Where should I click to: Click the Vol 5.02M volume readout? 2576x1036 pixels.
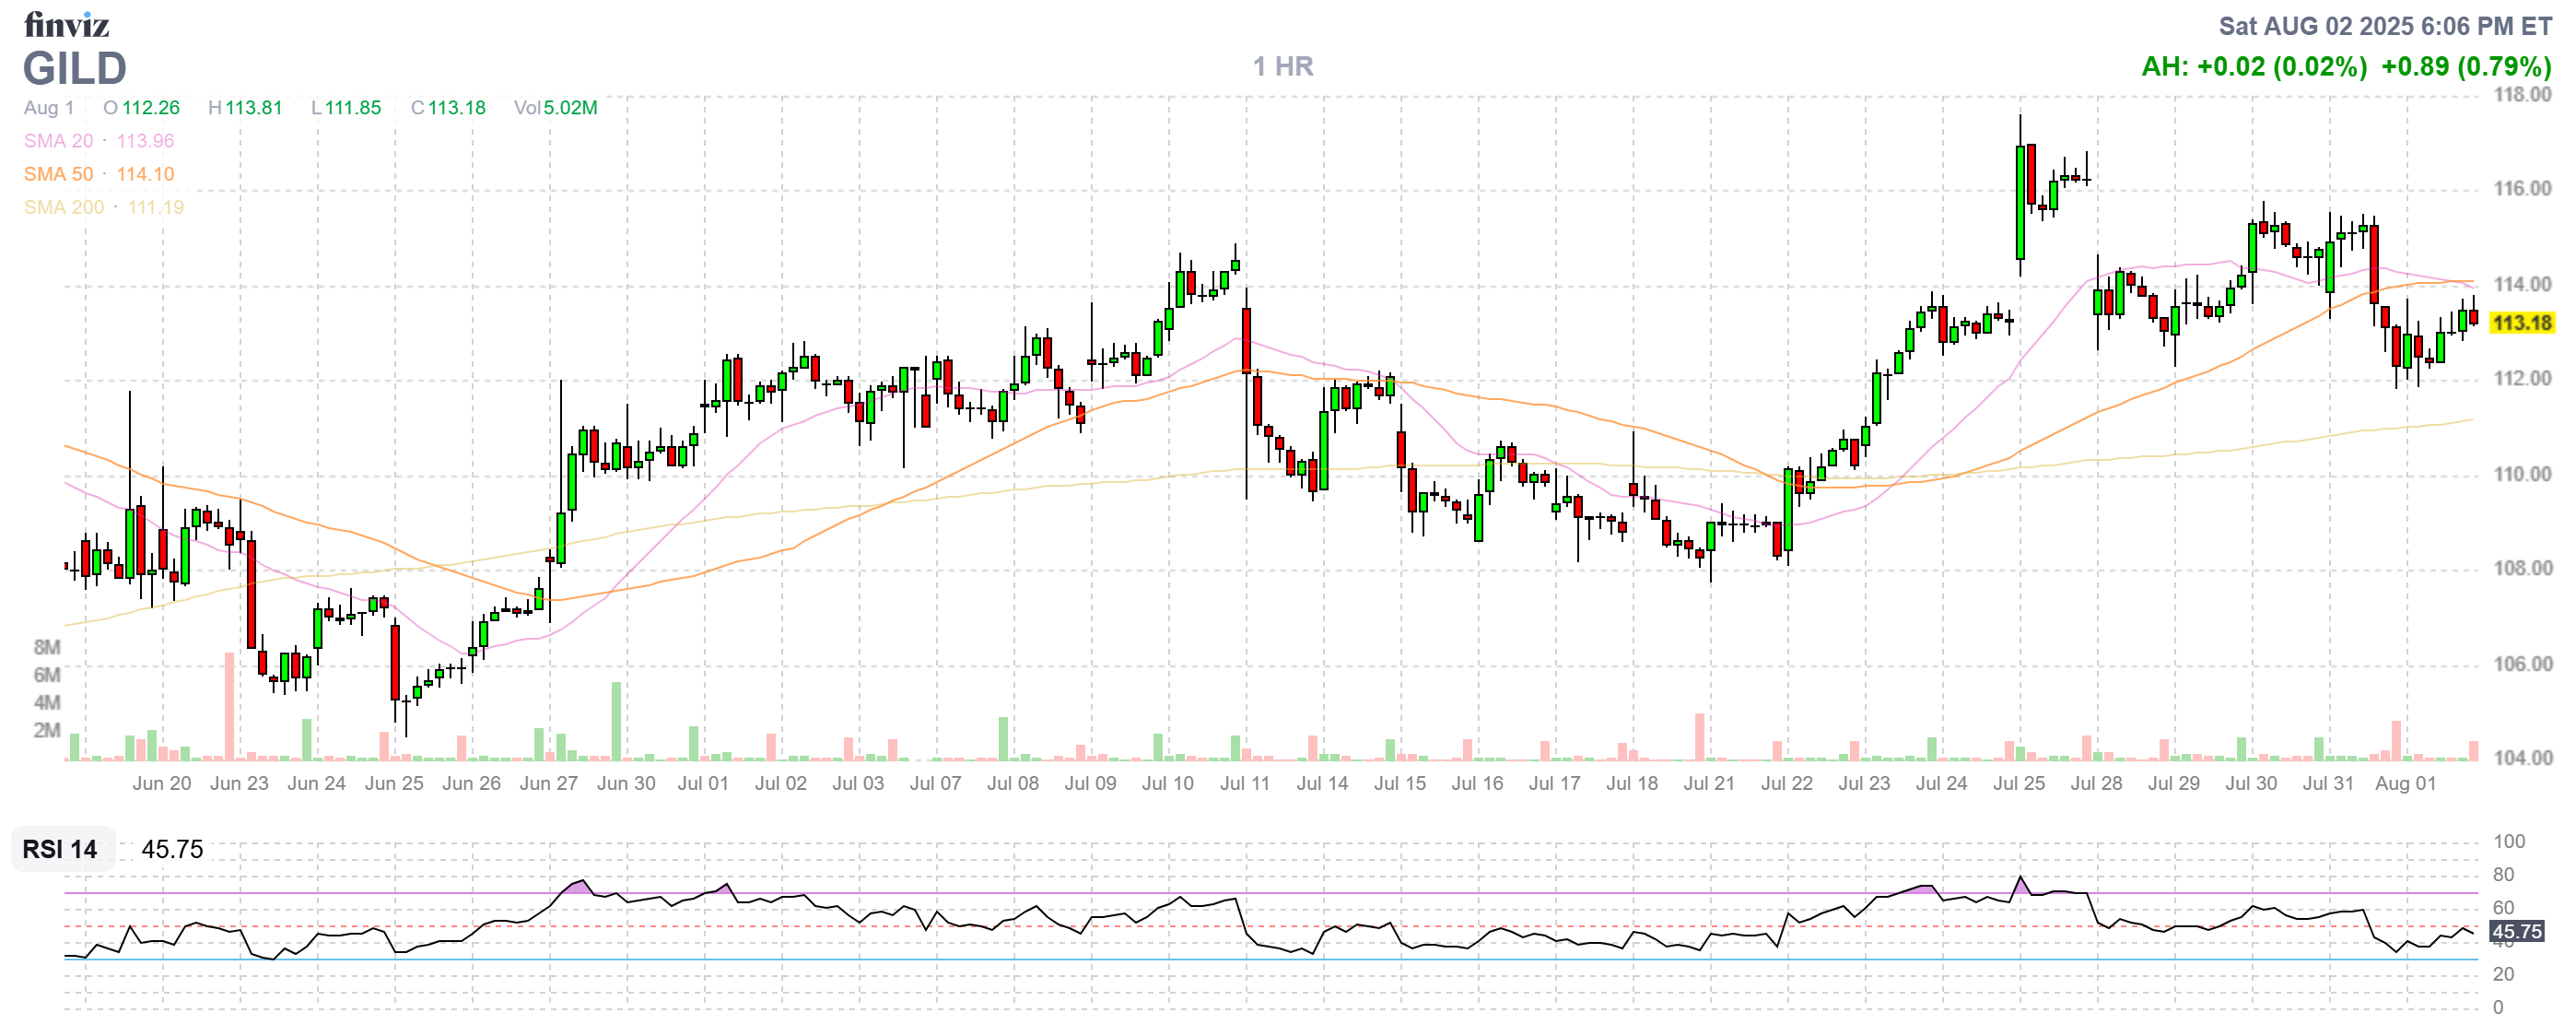coord(555,108)
